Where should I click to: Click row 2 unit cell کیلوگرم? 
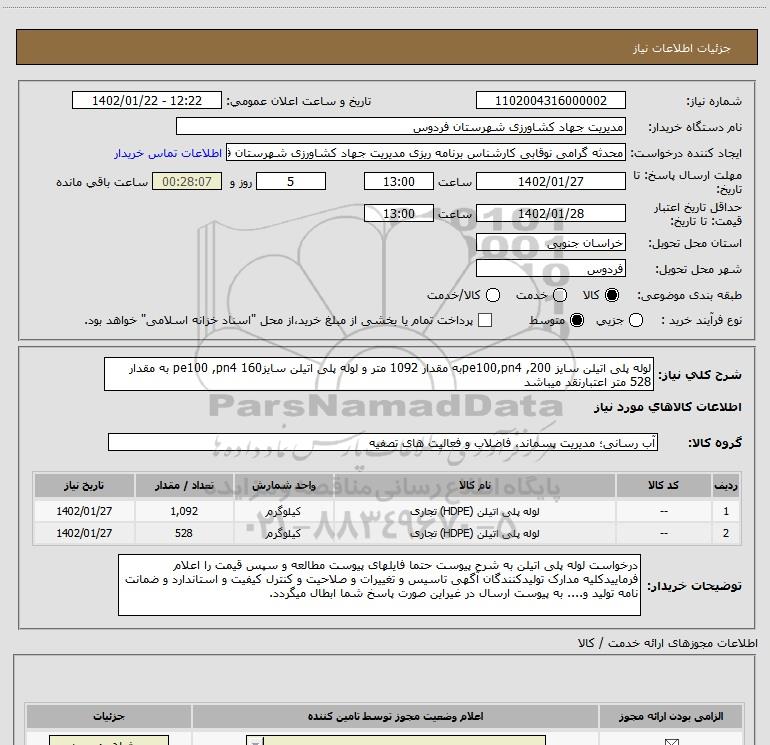coord(283,533)
